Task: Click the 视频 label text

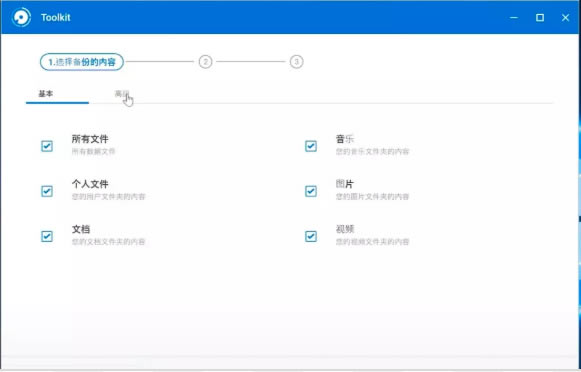Action: 345,229
